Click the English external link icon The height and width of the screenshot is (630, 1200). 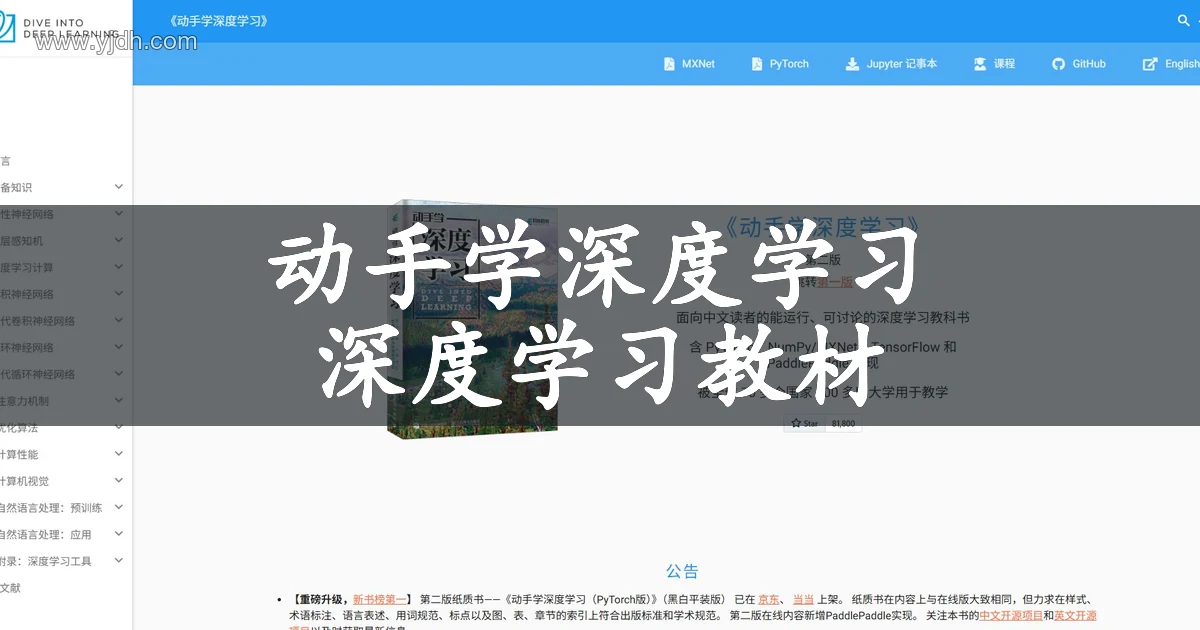tap(1150, 64)
